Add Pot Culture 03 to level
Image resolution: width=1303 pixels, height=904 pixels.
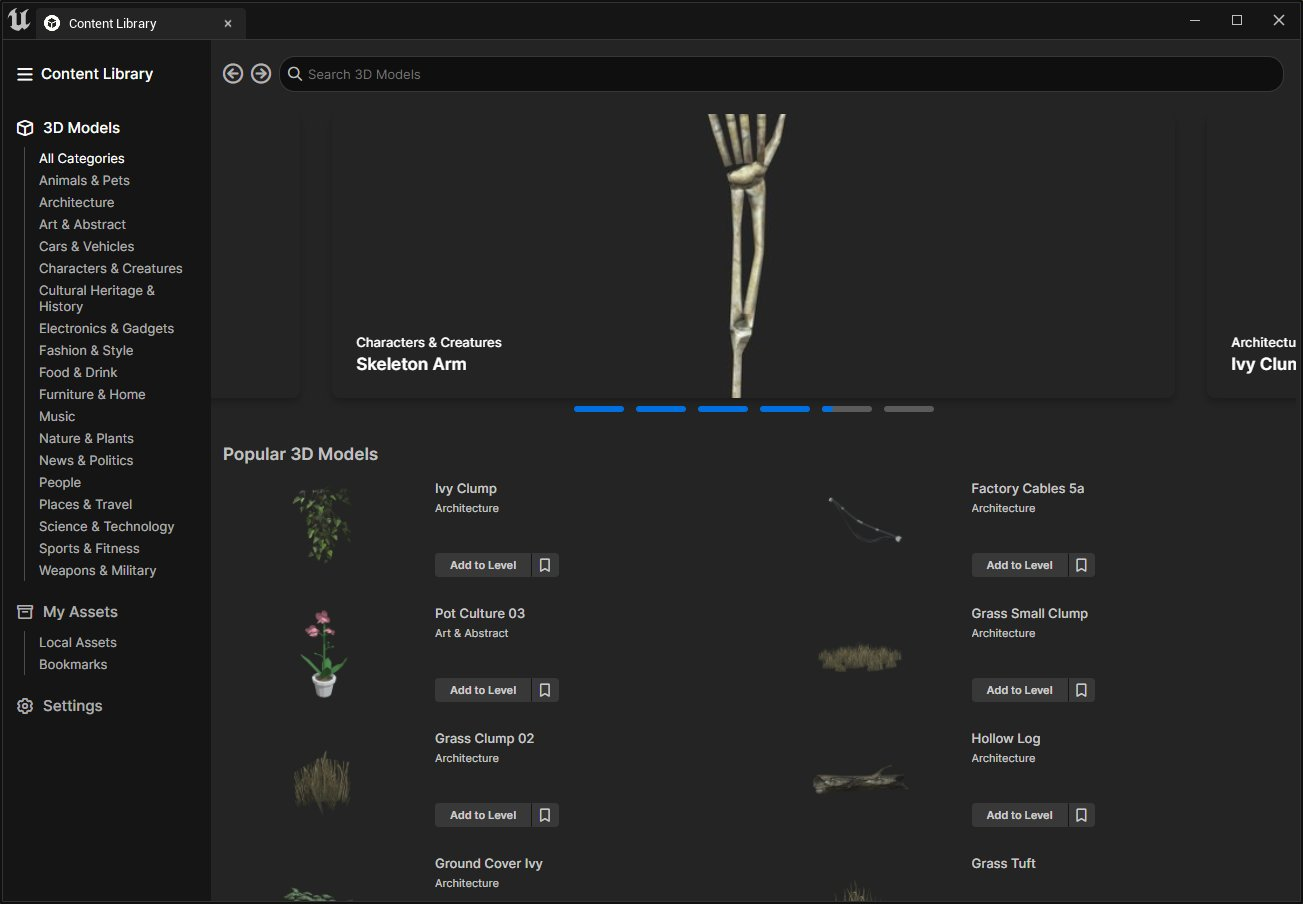pos(483,690)
